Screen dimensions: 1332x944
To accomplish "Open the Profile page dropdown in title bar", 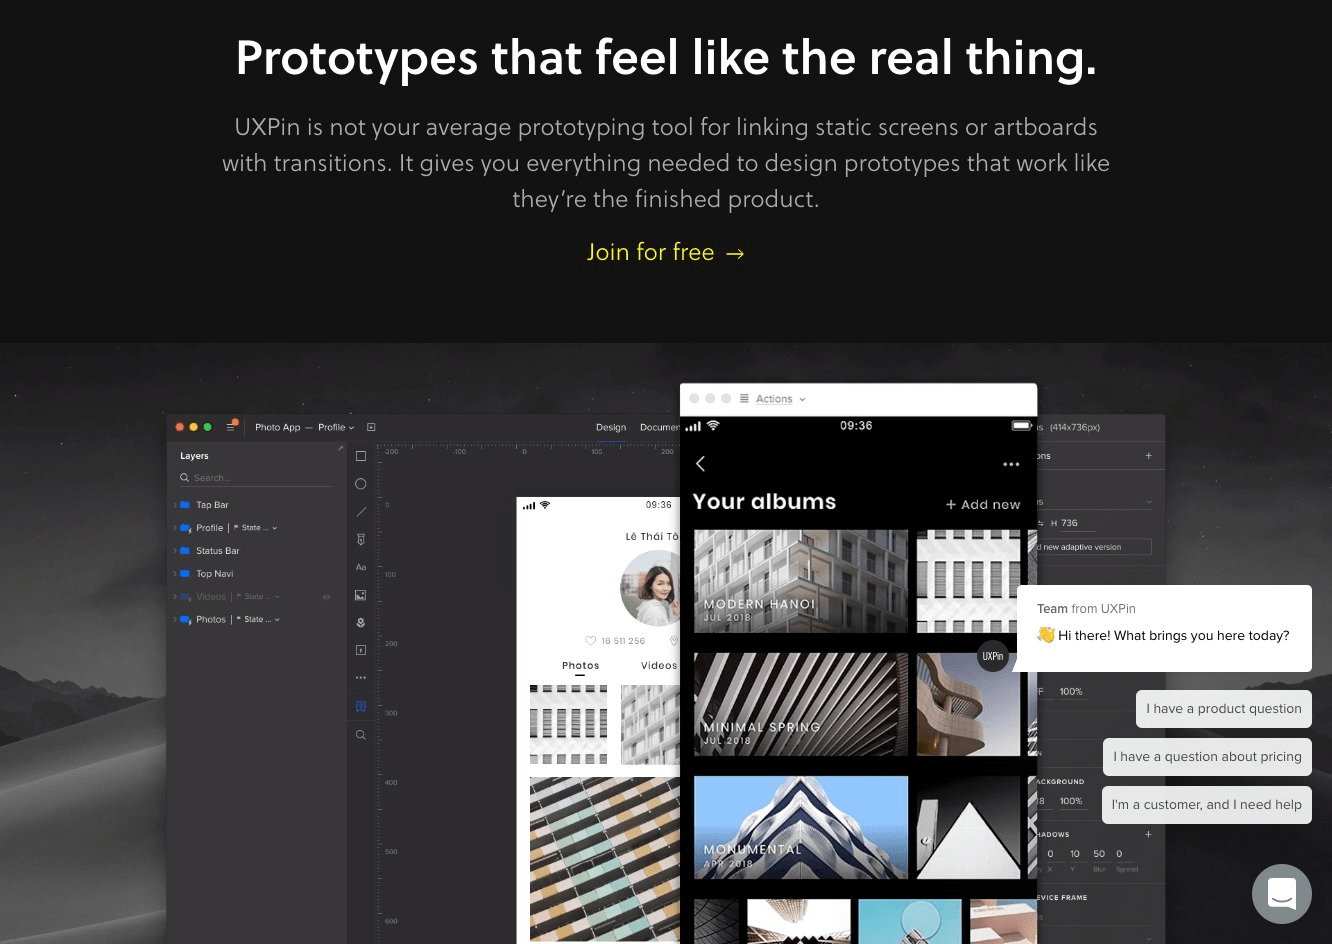I will 336,427.
